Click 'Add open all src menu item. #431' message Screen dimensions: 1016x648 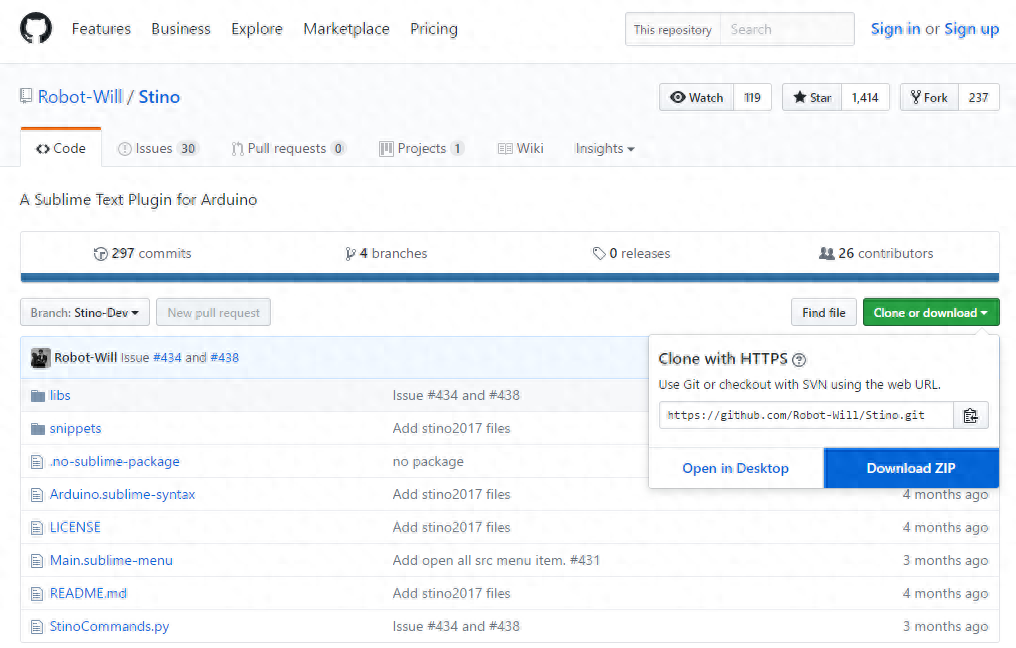[x=496, y=561]
